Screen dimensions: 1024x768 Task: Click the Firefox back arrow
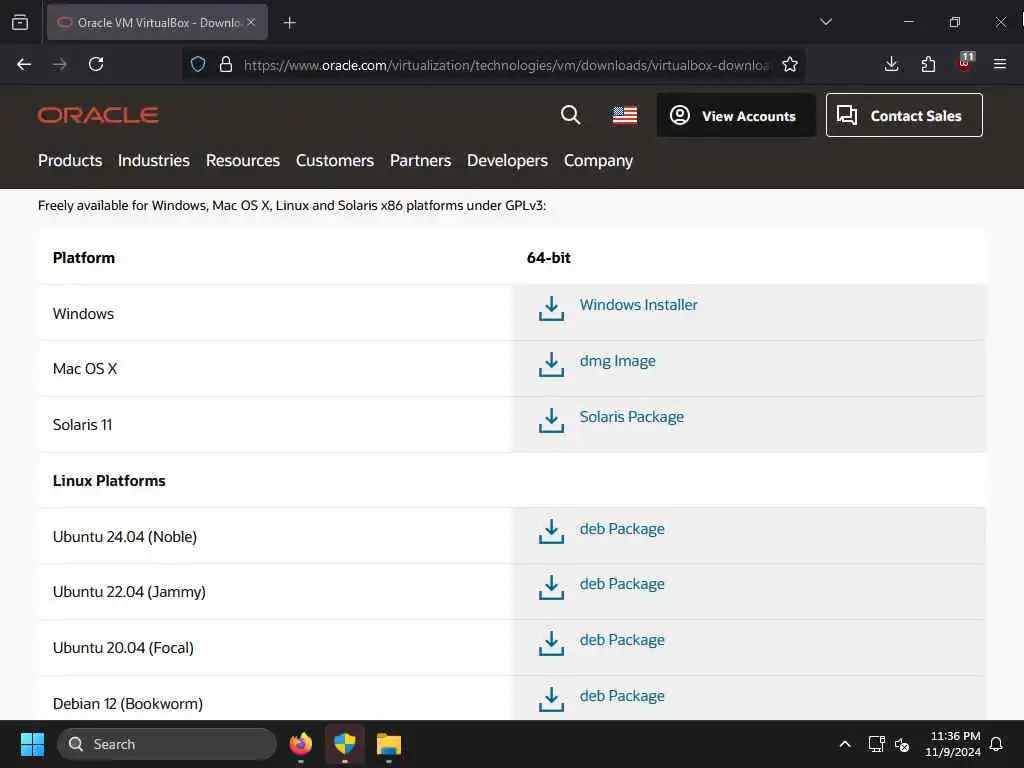(24, 64)
